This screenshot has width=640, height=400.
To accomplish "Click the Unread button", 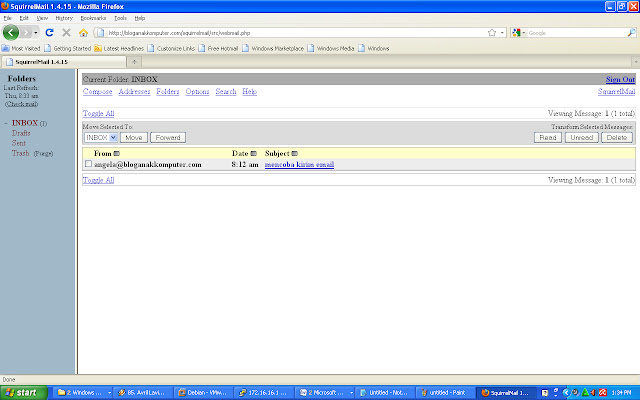I will point(582,138).
